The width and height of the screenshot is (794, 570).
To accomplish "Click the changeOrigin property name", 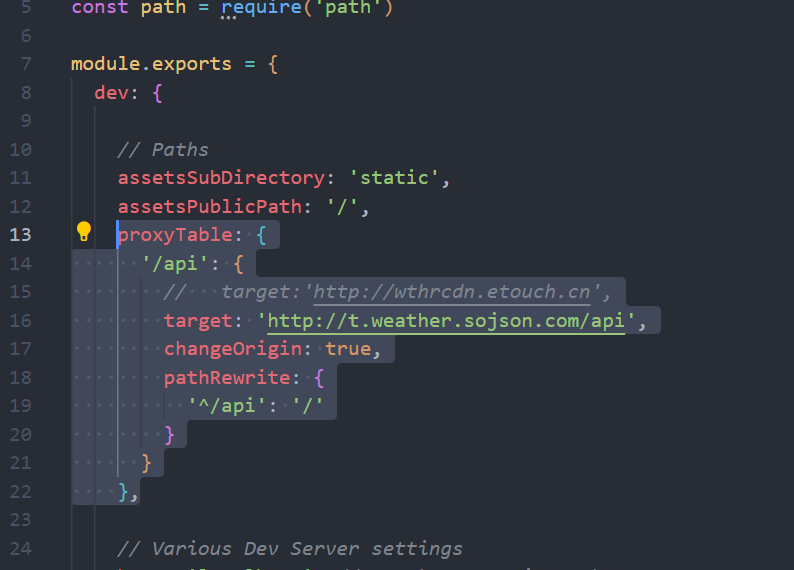I will point(233,349).
